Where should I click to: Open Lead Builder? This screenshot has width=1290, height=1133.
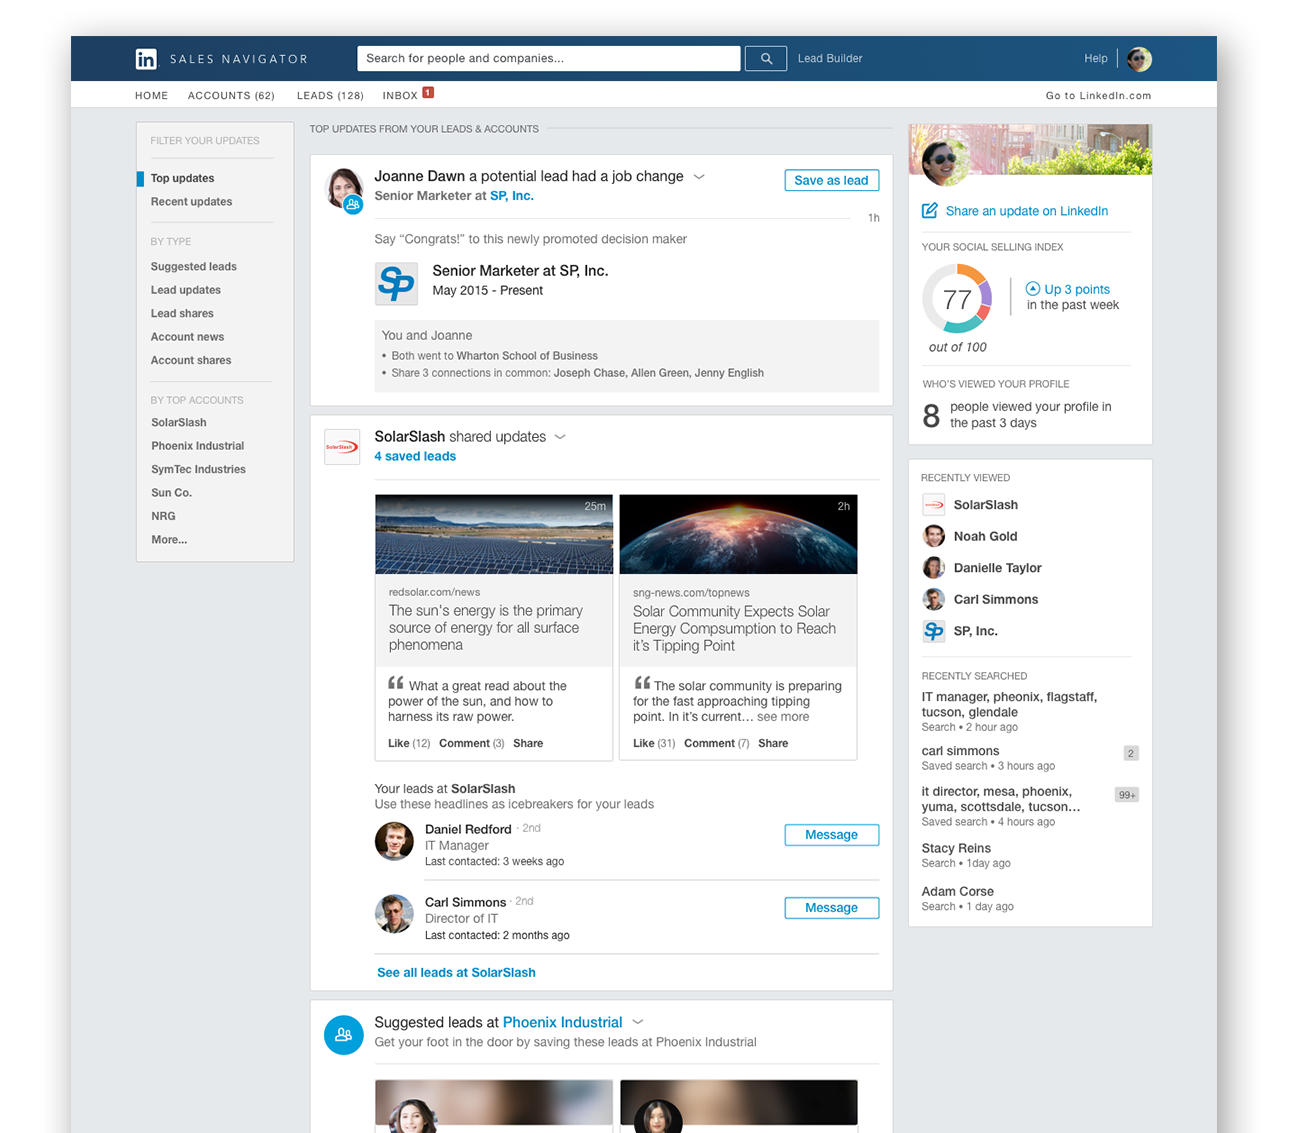(830, 59)
